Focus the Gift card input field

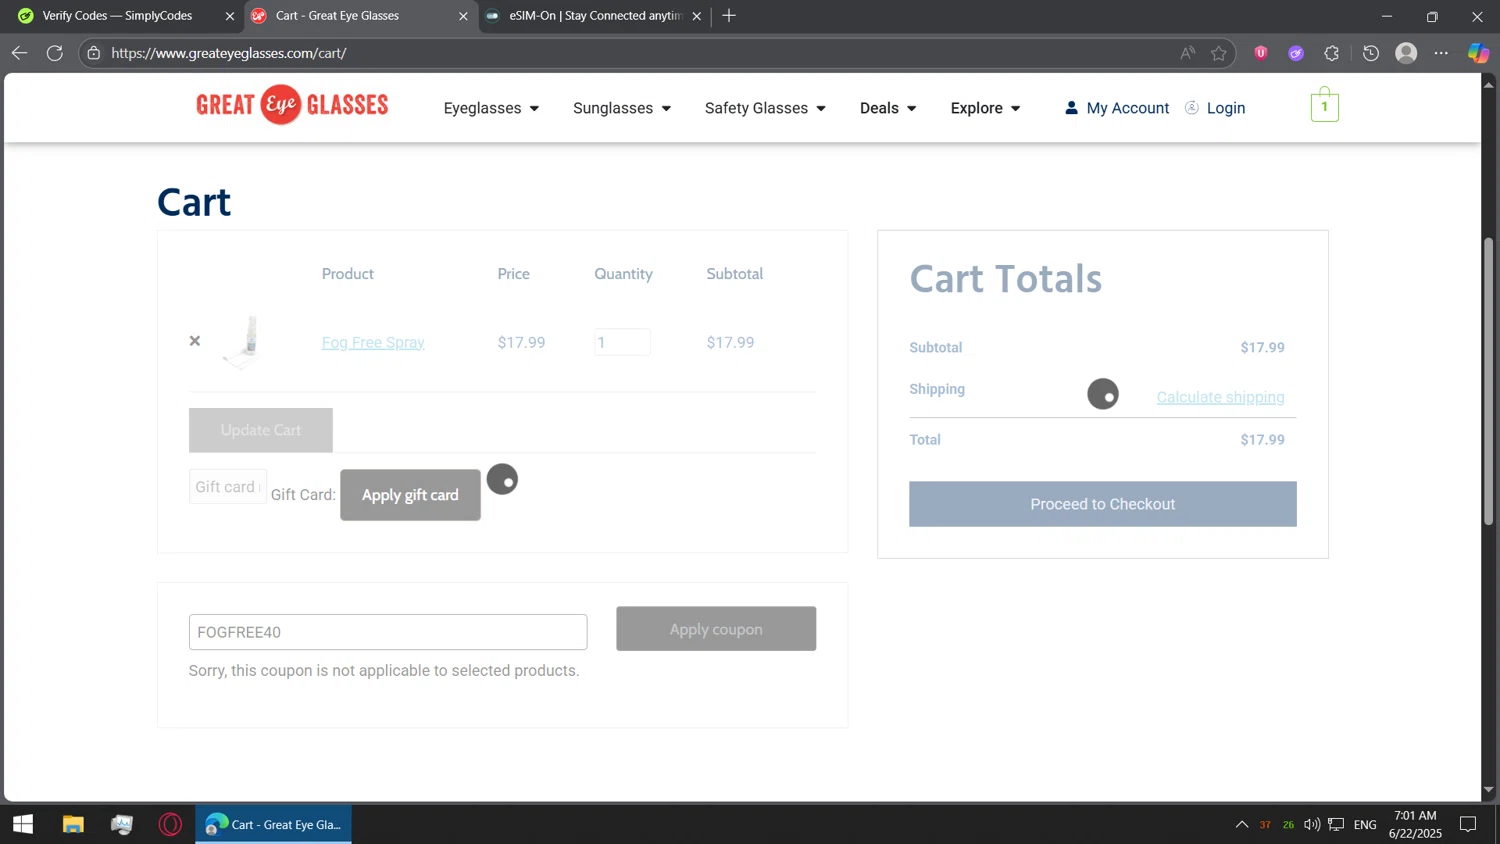point(228,486)
